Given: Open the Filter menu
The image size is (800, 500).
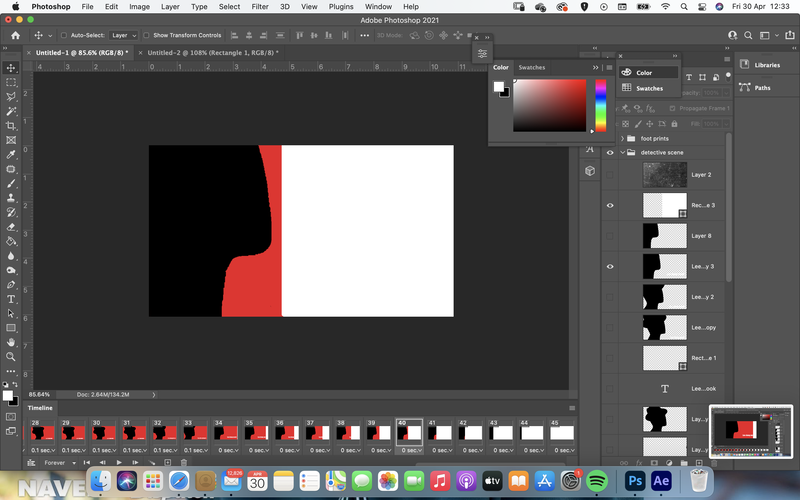Looking at the screenshot, I should (x=260, y=7).
